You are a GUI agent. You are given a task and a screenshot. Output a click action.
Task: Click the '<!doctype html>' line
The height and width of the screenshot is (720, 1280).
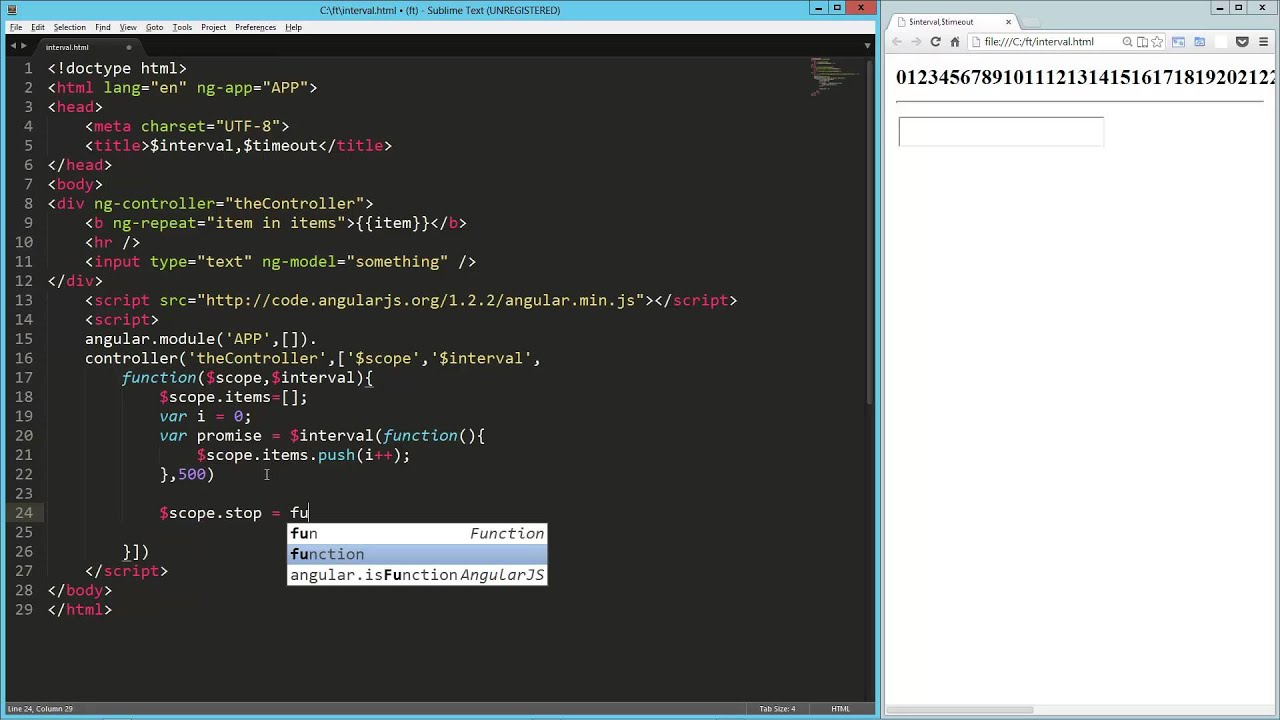coord(117,68)
